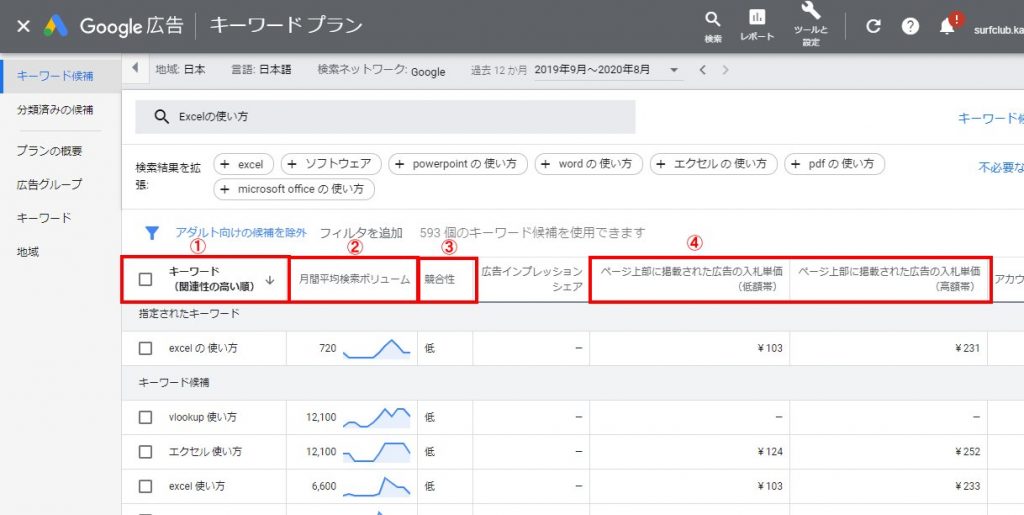Change the 言語: 日本語 language setting
The width and height of the screenshot is (1024, 515).
click(x=261, y=69)
